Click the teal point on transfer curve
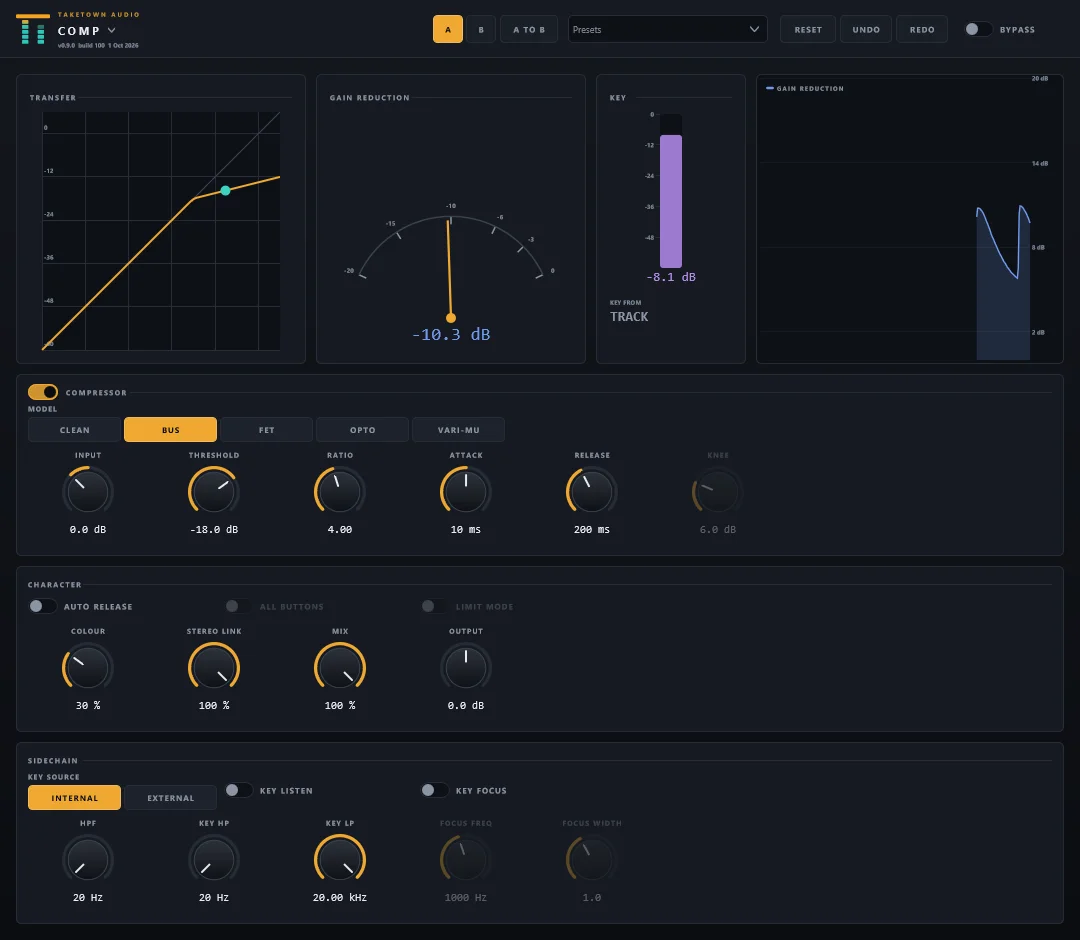 click(x=225, y=190)
